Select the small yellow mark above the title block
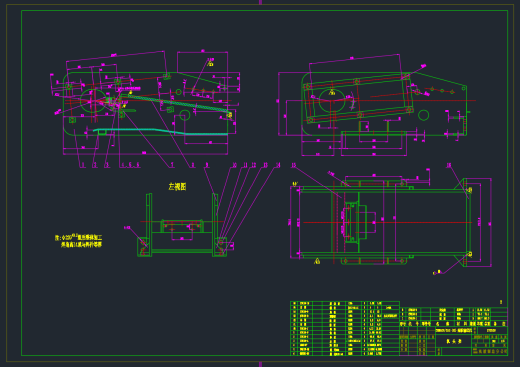 pos(501,302)
